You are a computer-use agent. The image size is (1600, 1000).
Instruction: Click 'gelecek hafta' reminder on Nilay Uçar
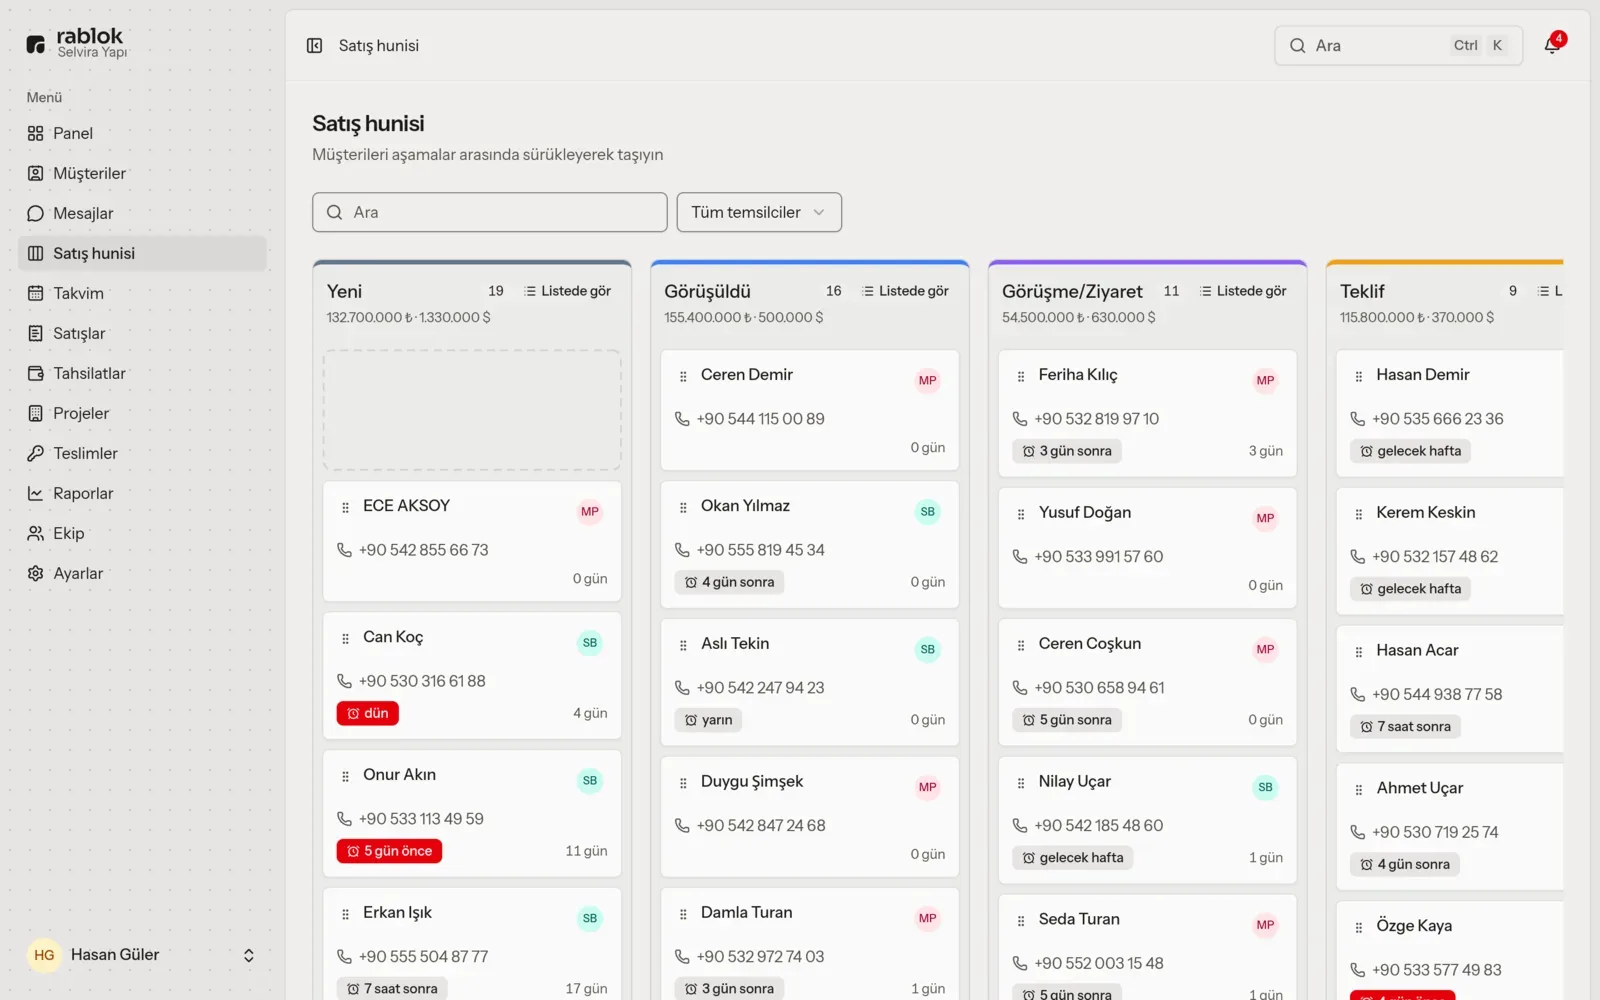click(x=1072, y=858)
